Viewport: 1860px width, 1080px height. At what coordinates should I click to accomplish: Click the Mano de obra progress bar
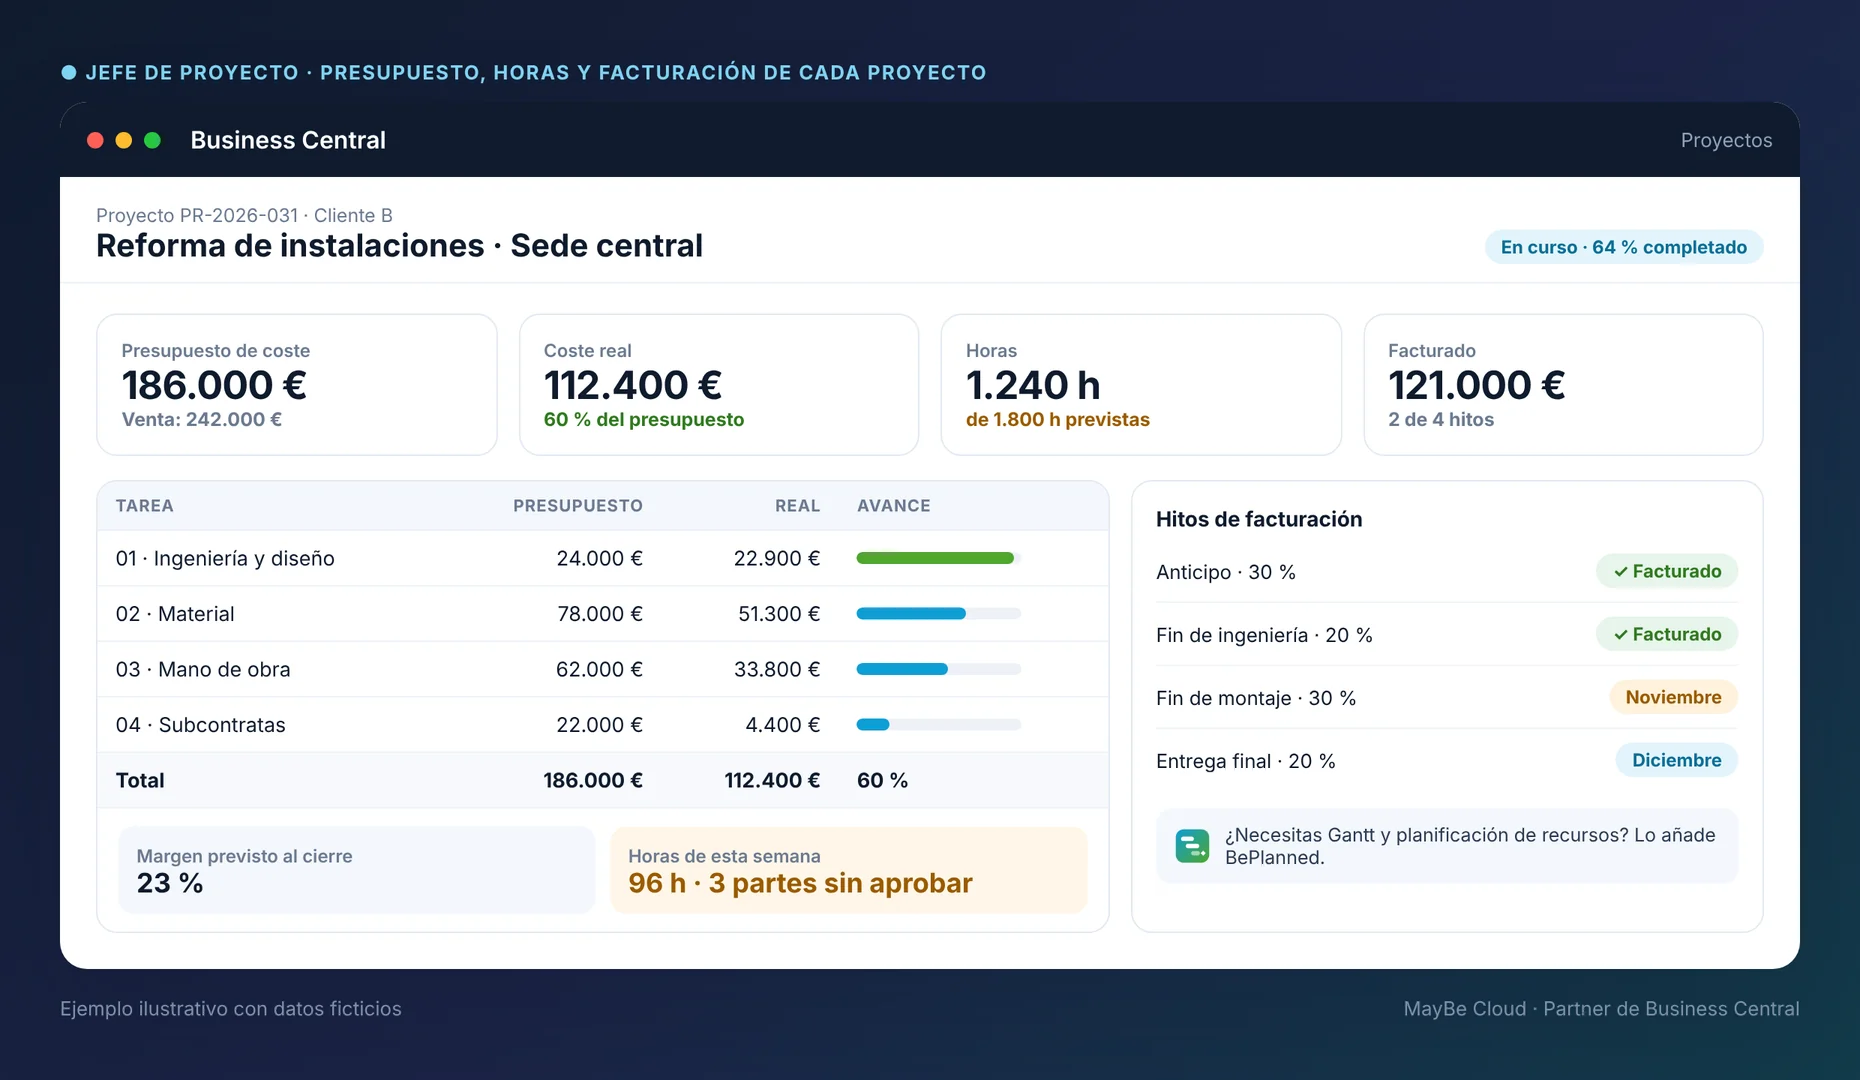click(938, 669)
